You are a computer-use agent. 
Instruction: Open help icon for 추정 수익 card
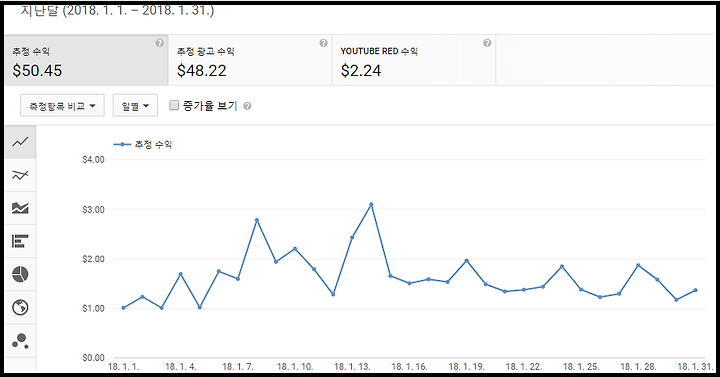click(159, 43)
